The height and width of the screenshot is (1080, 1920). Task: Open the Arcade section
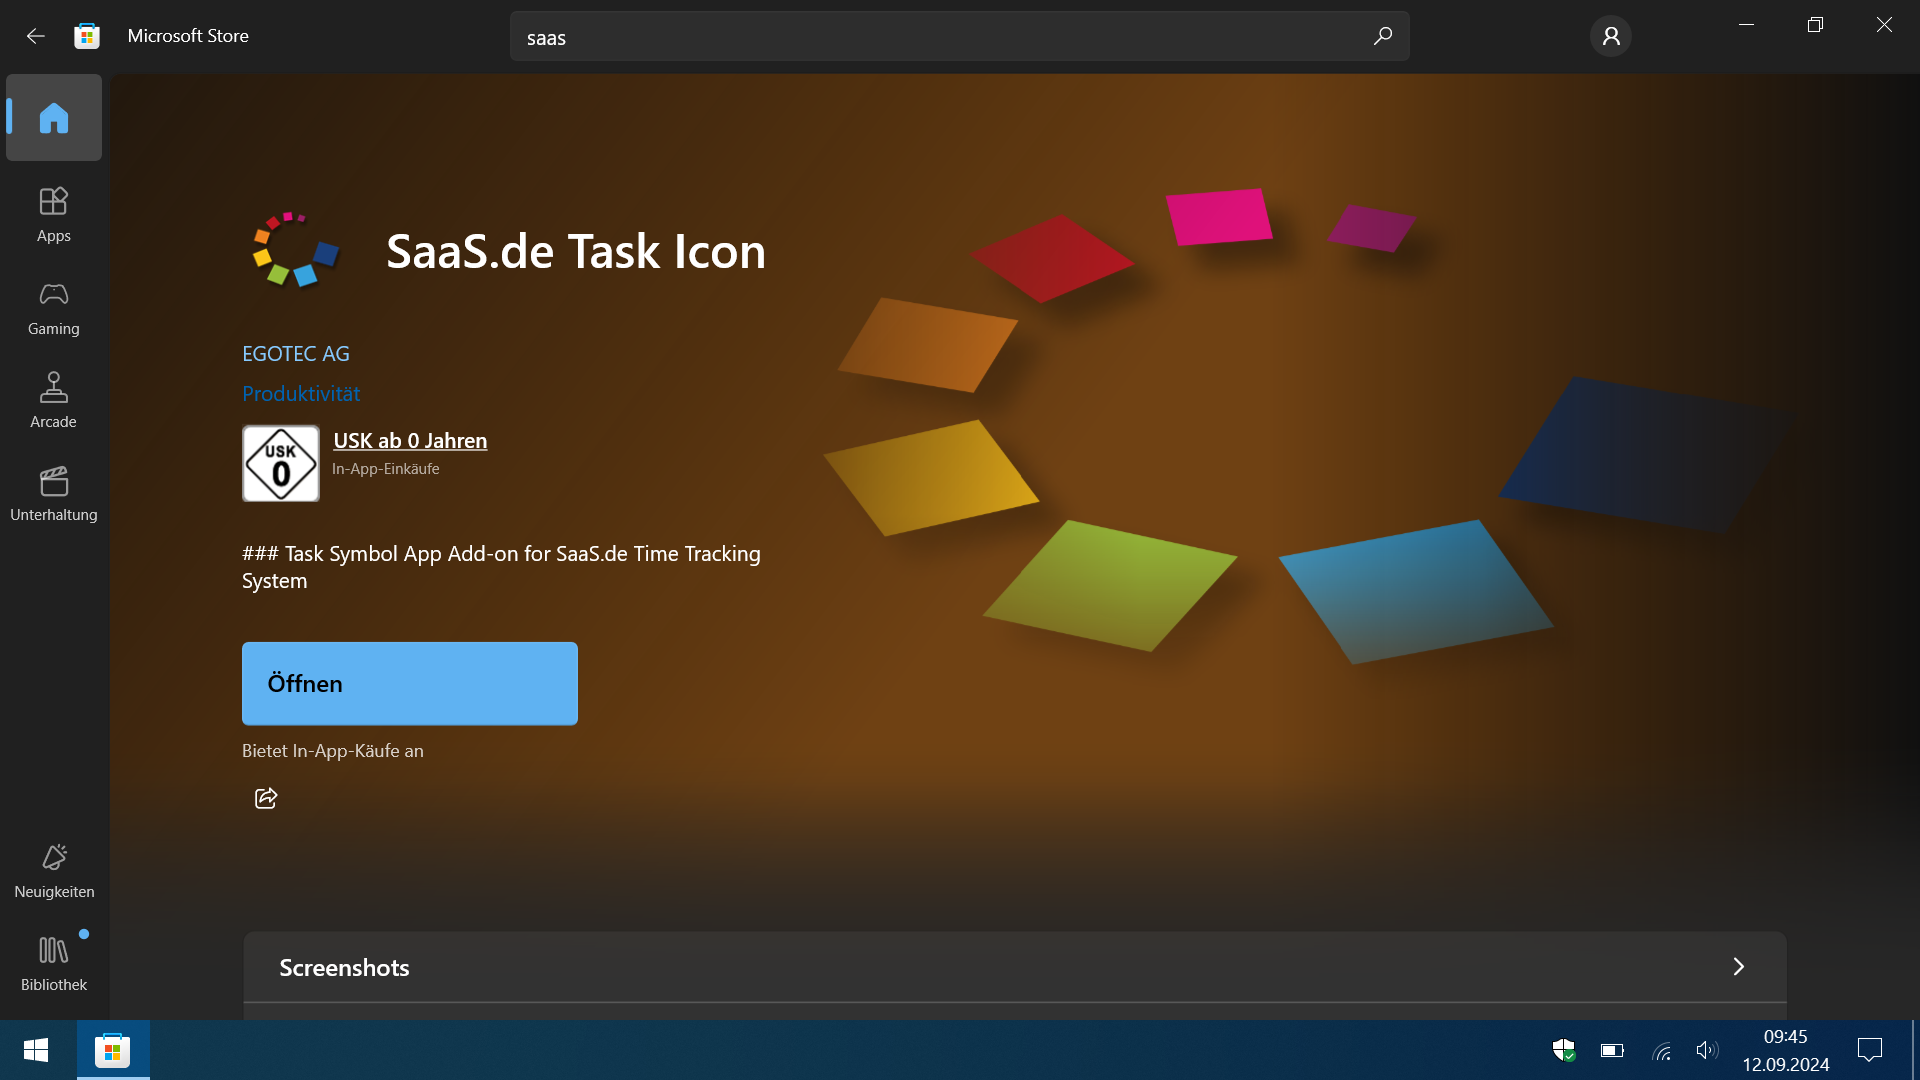click(x=54, y=401)
